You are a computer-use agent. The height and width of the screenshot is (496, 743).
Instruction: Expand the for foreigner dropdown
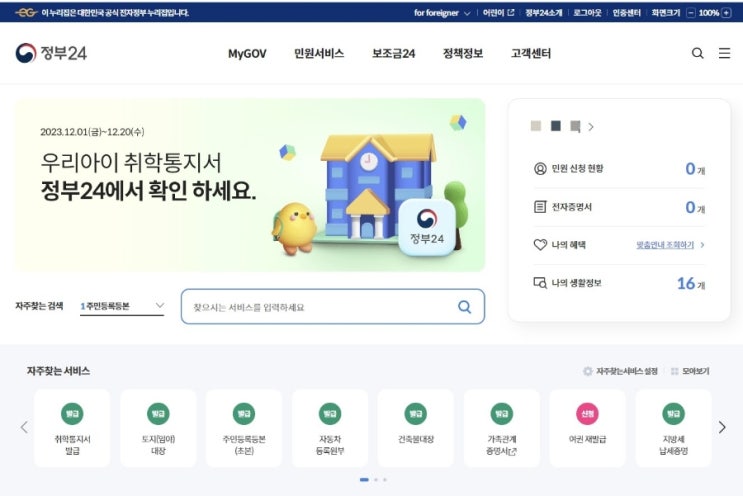click(442, 13)
